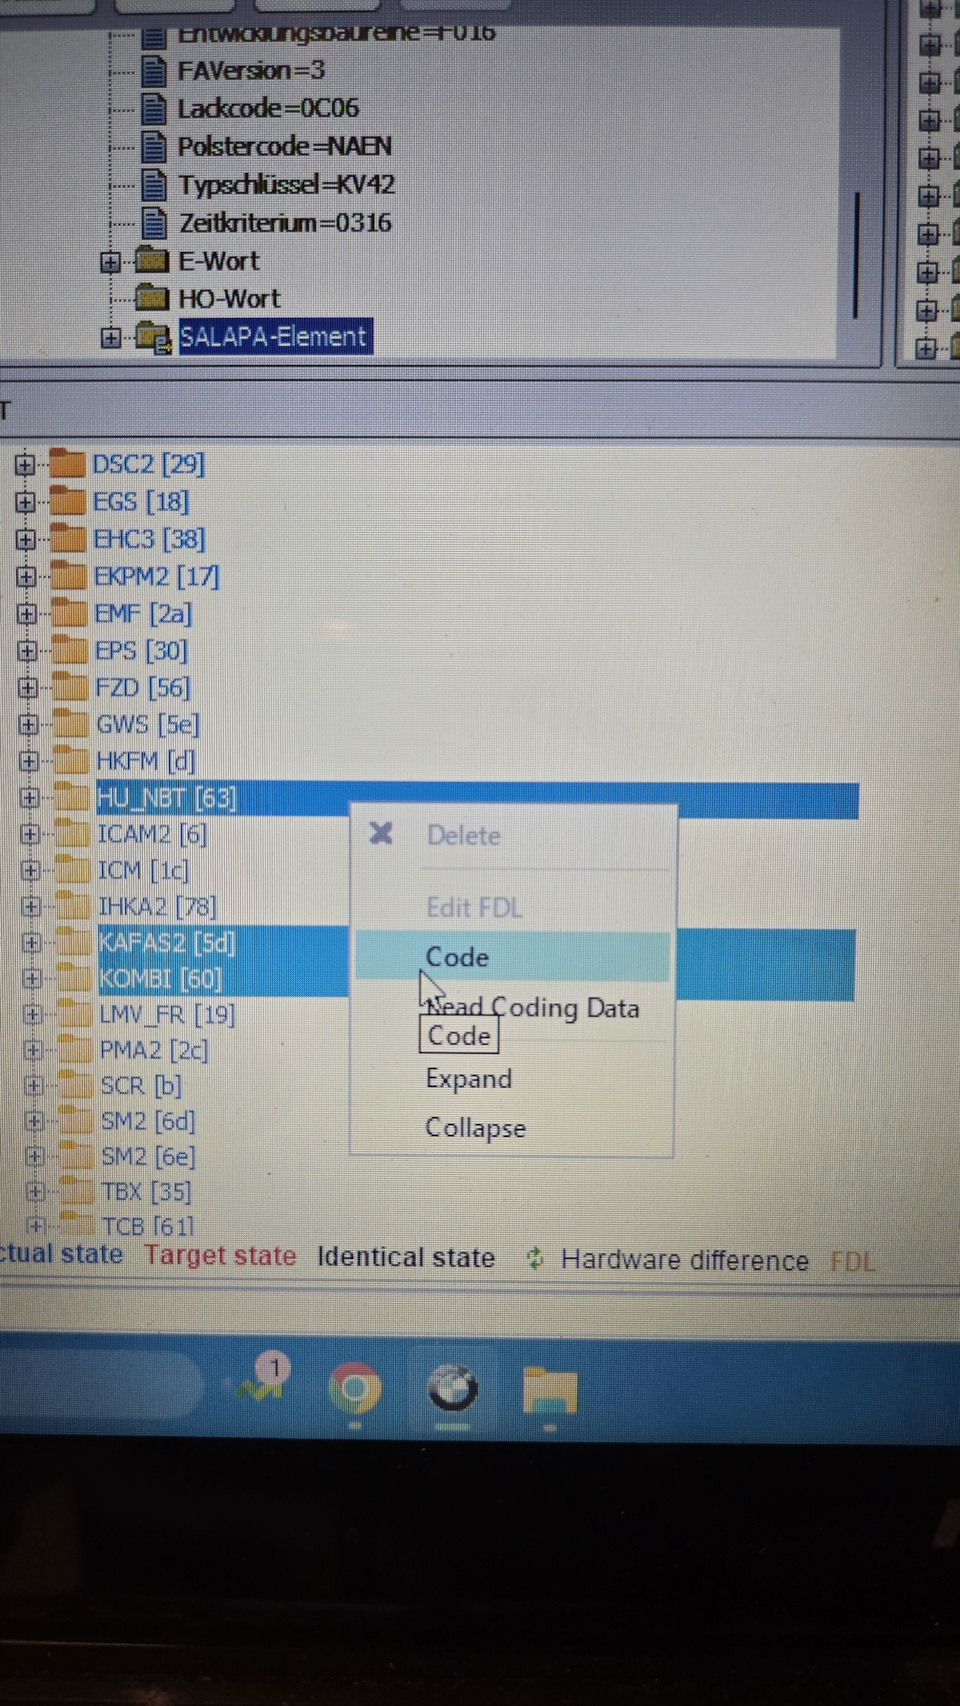Open File Explorer from the taskbar

pyautogui.click(x=549, y=1390)
